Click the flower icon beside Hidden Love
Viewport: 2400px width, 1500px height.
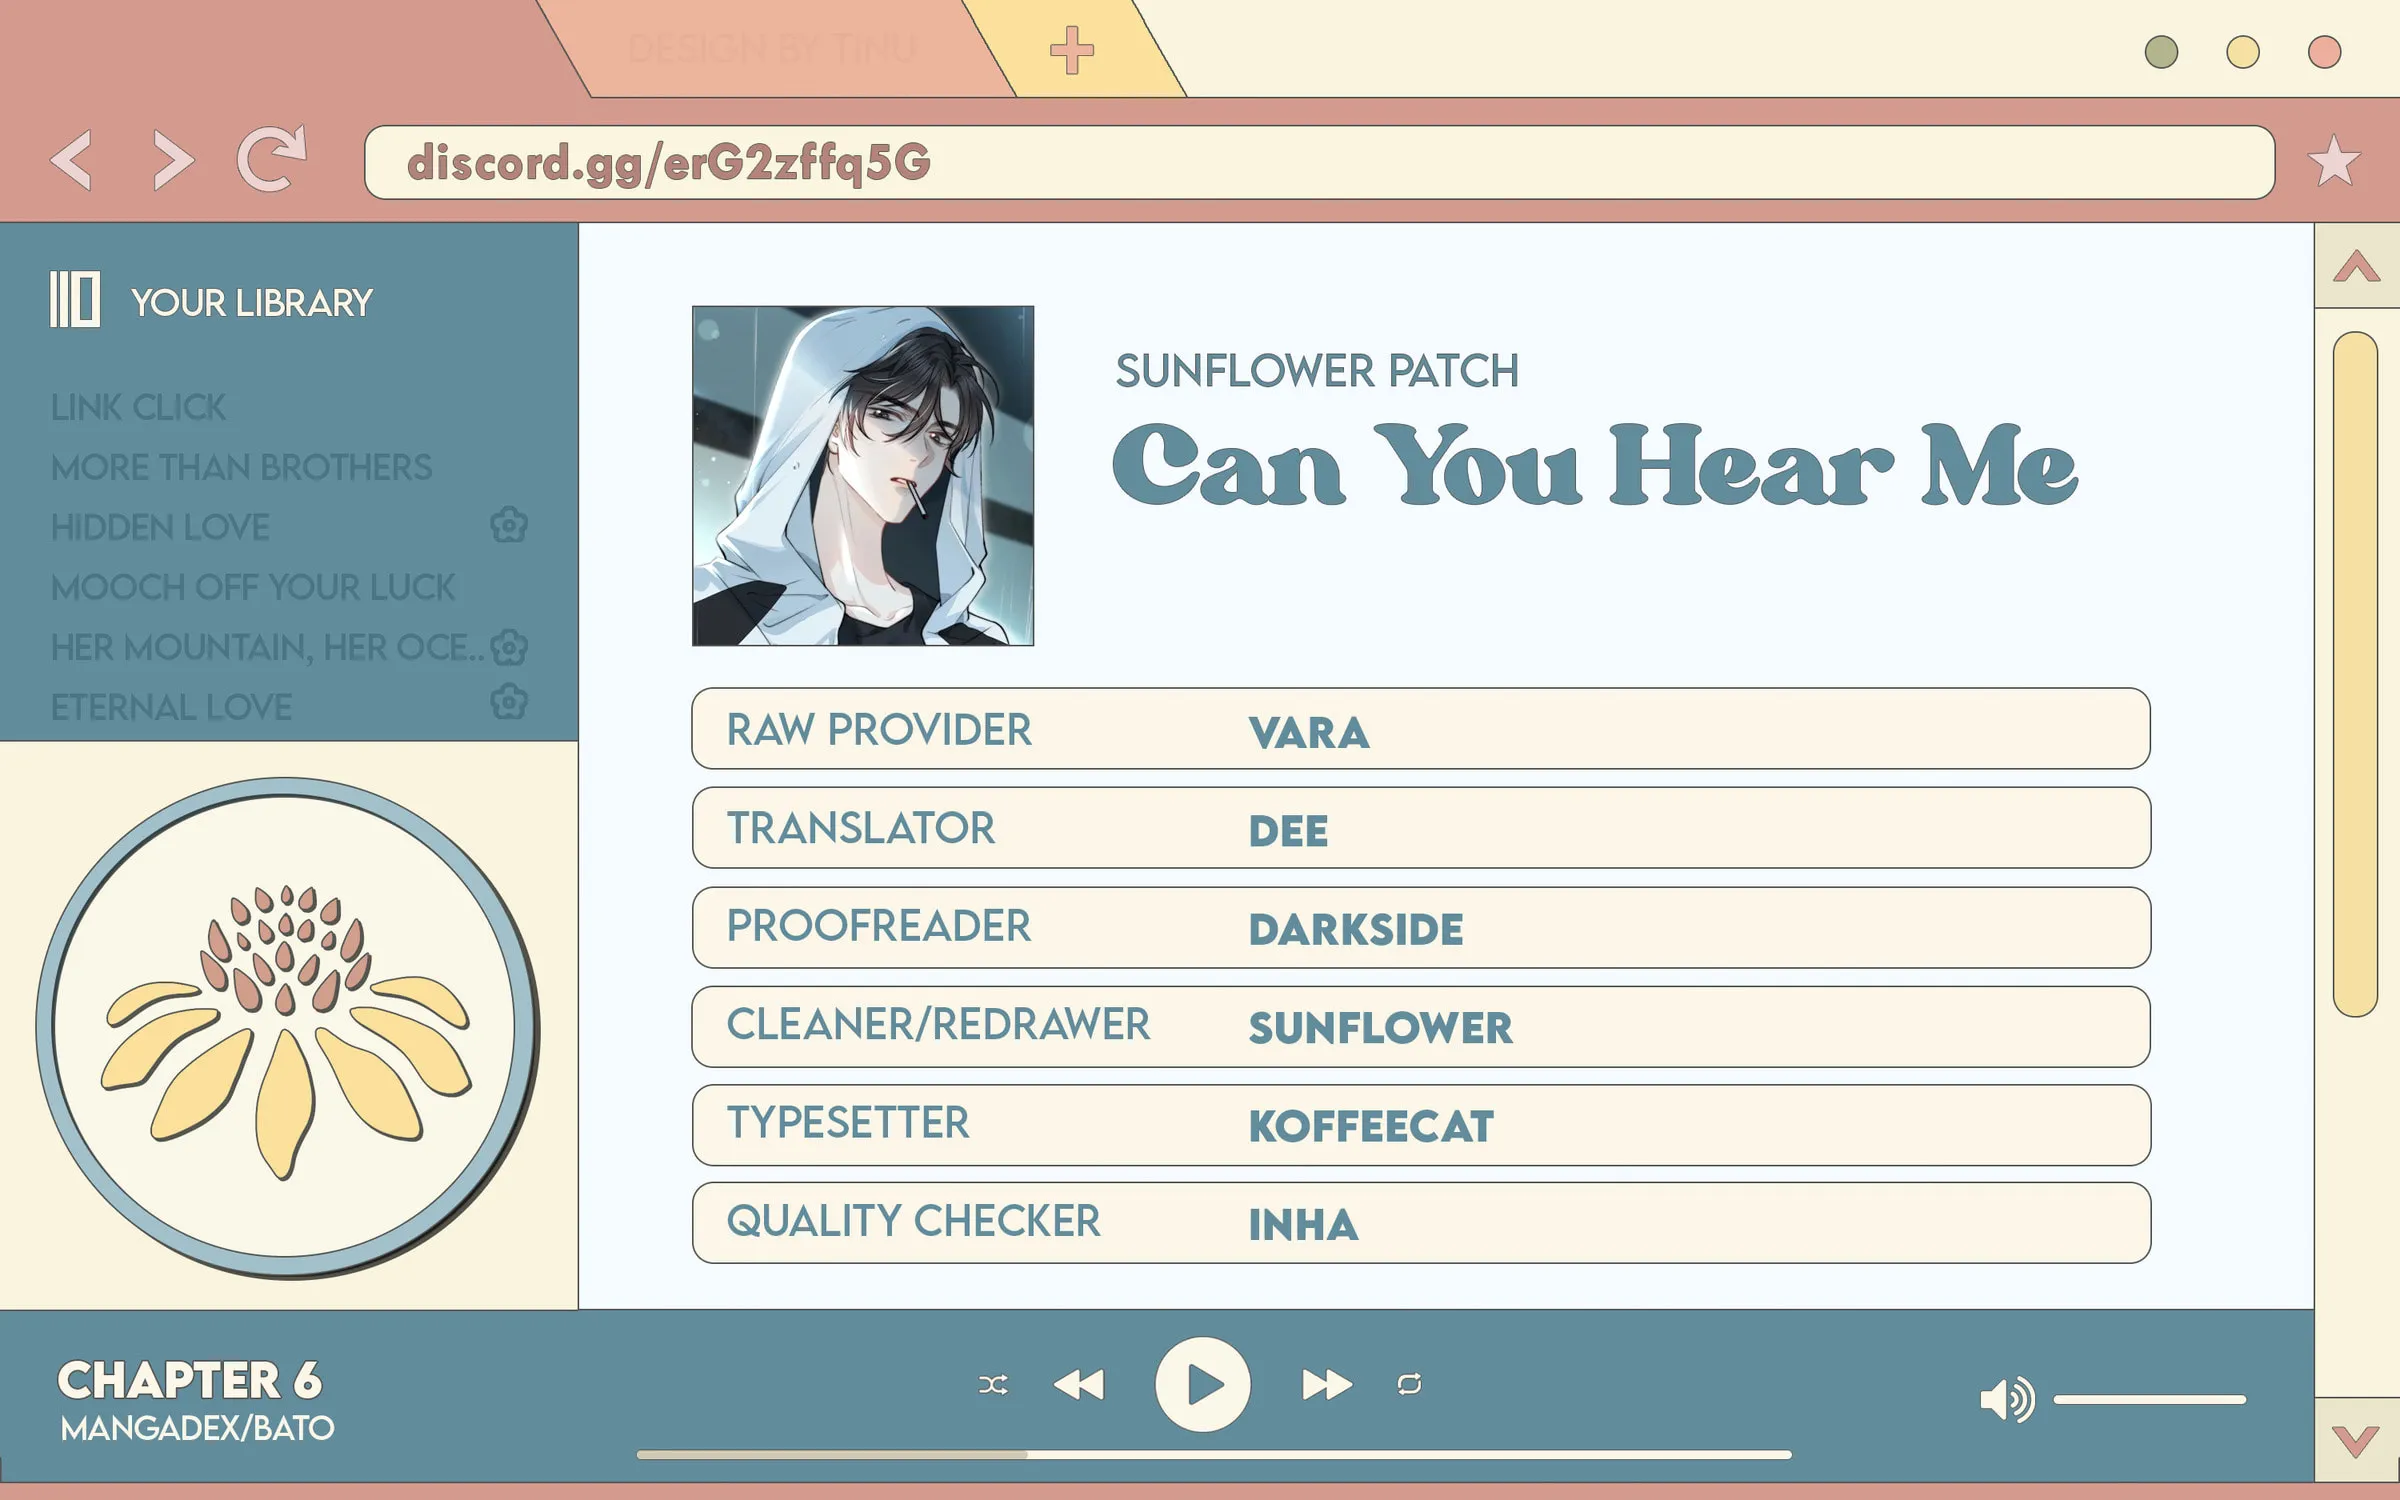pyautogui.click(x=509, y=524)
